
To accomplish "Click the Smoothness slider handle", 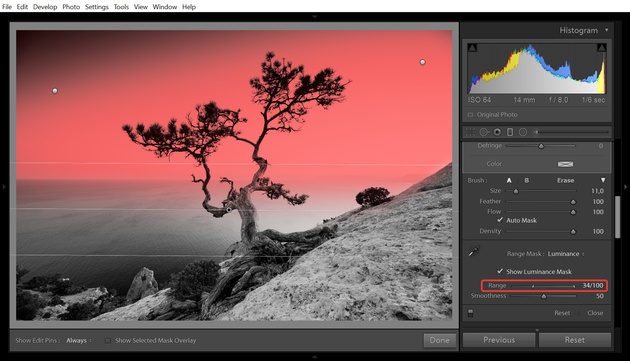I will coord(544,296).
